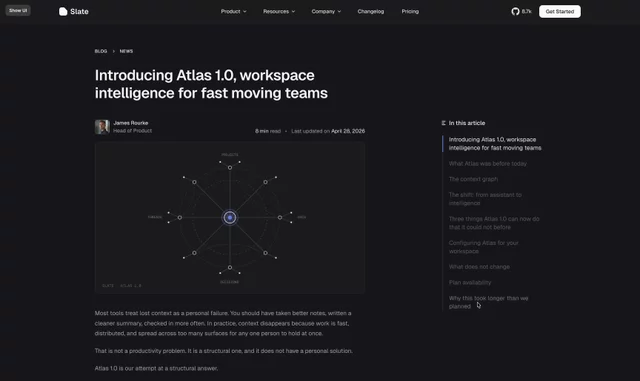Click the Atlas 1.0 hero diagram image

point(230,218)
